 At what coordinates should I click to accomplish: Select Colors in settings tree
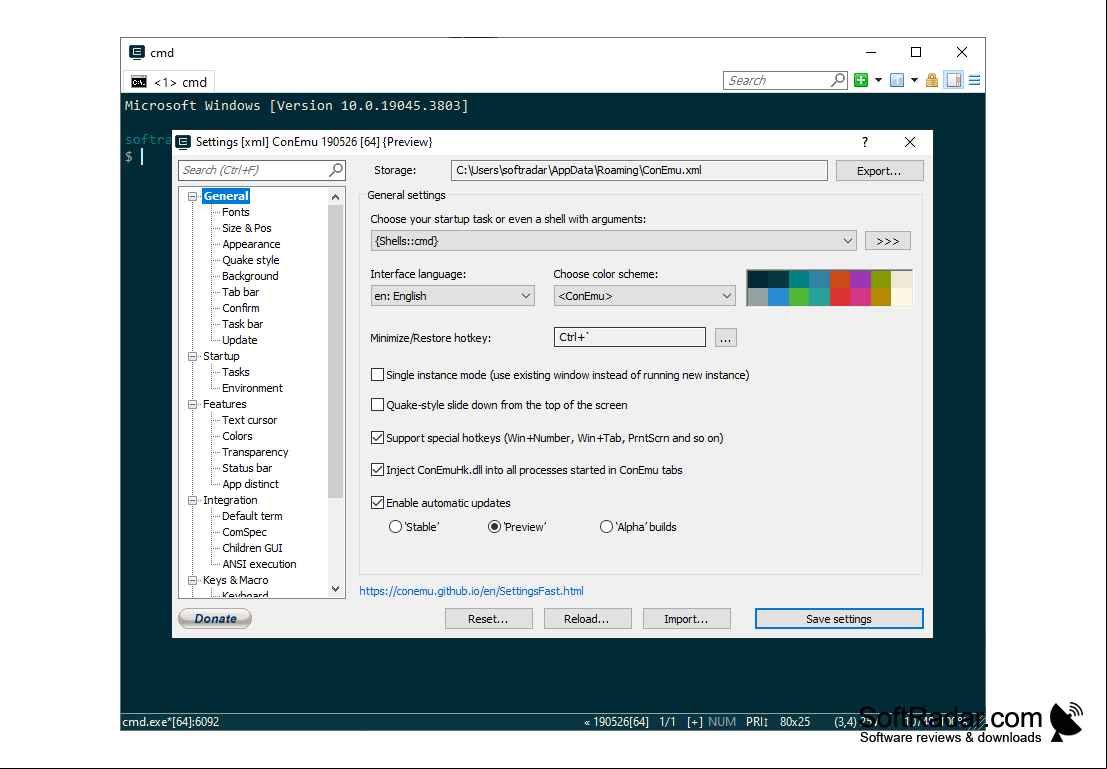[x=237, y=436]
